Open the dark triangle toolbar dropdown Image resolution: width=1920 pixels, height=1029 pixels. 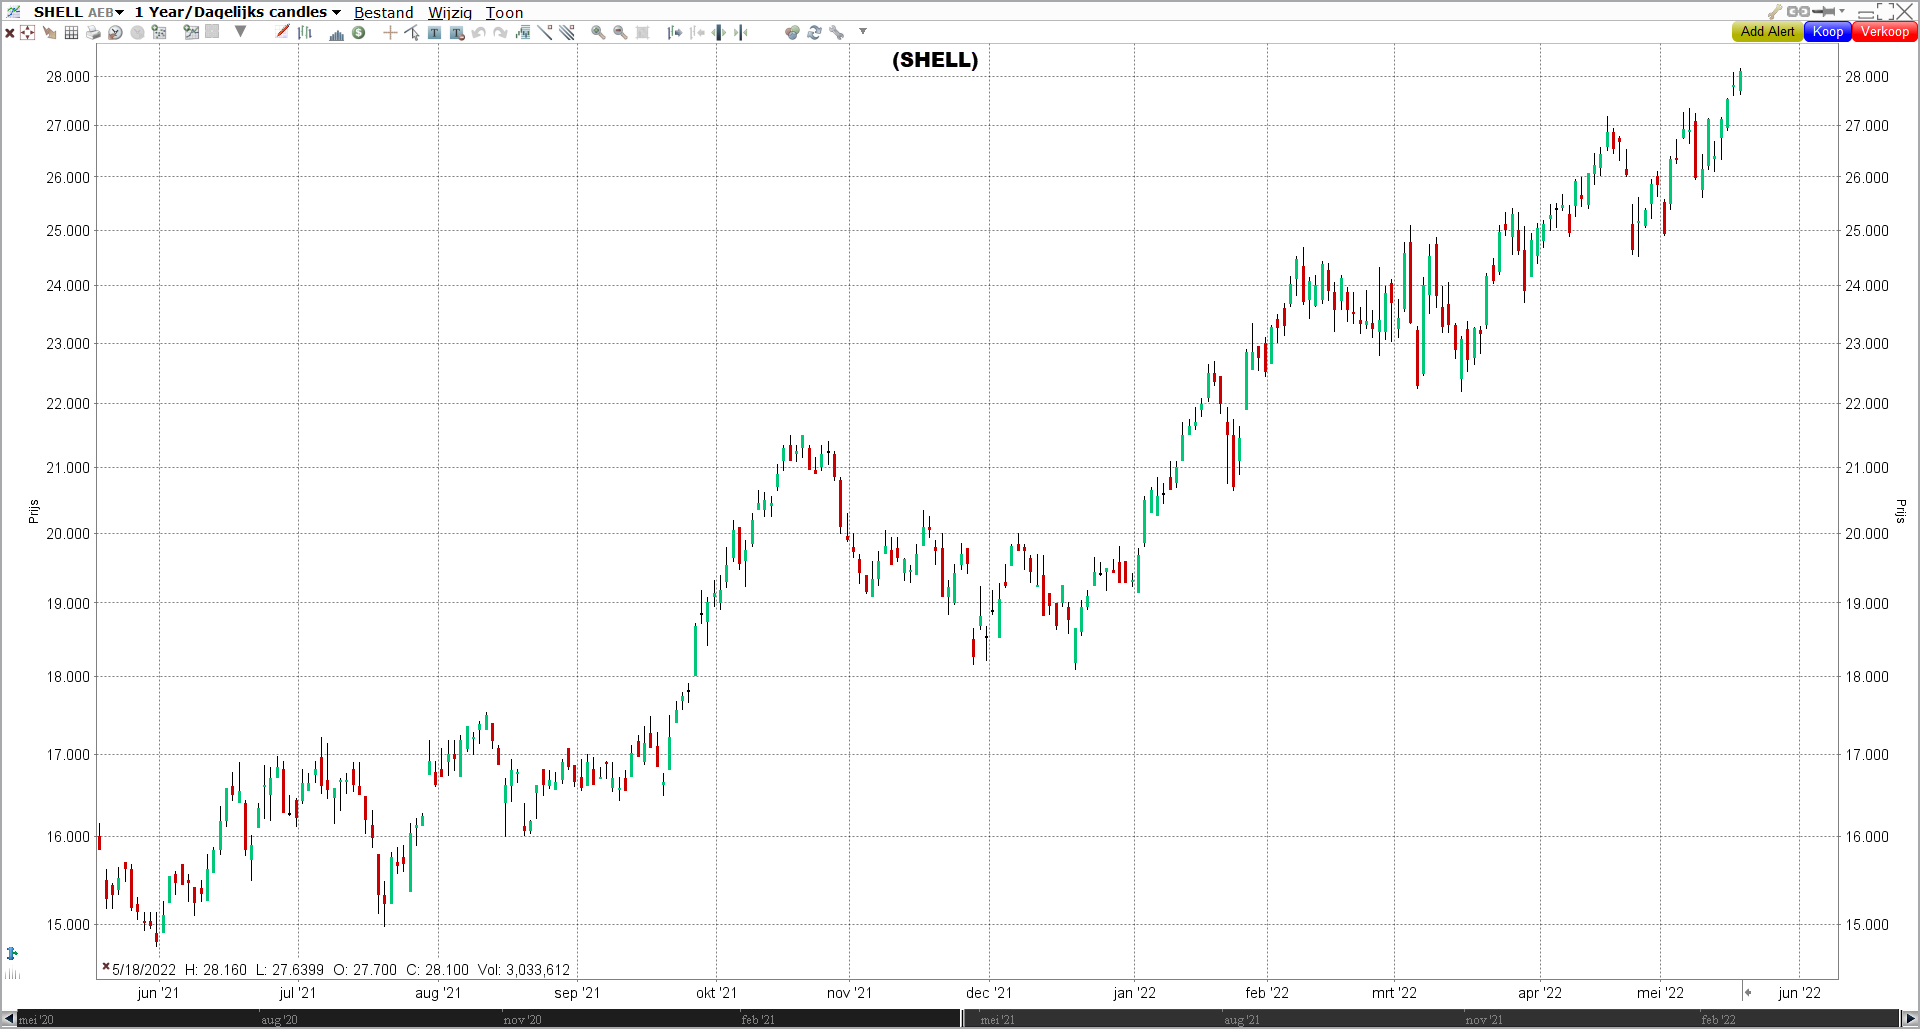[x=240, y=31]
